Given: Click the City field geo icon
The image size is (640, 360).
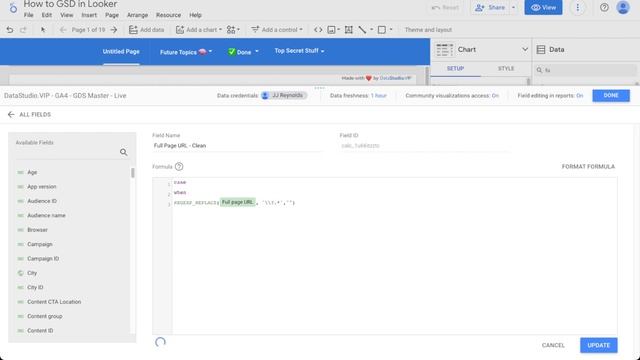Looking at the screenshot, I should [20, 273].
